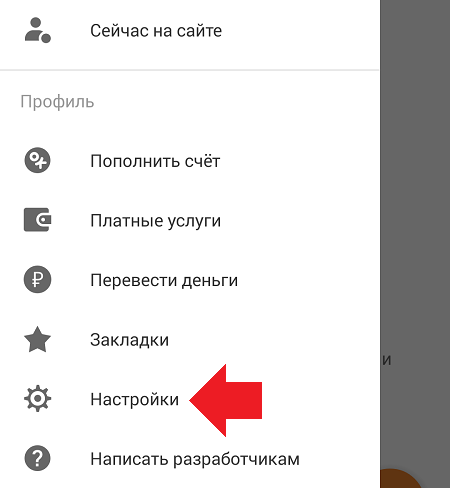Open Платные услуги entry
This screenshot has width=450, height=488.
point(189,220)
